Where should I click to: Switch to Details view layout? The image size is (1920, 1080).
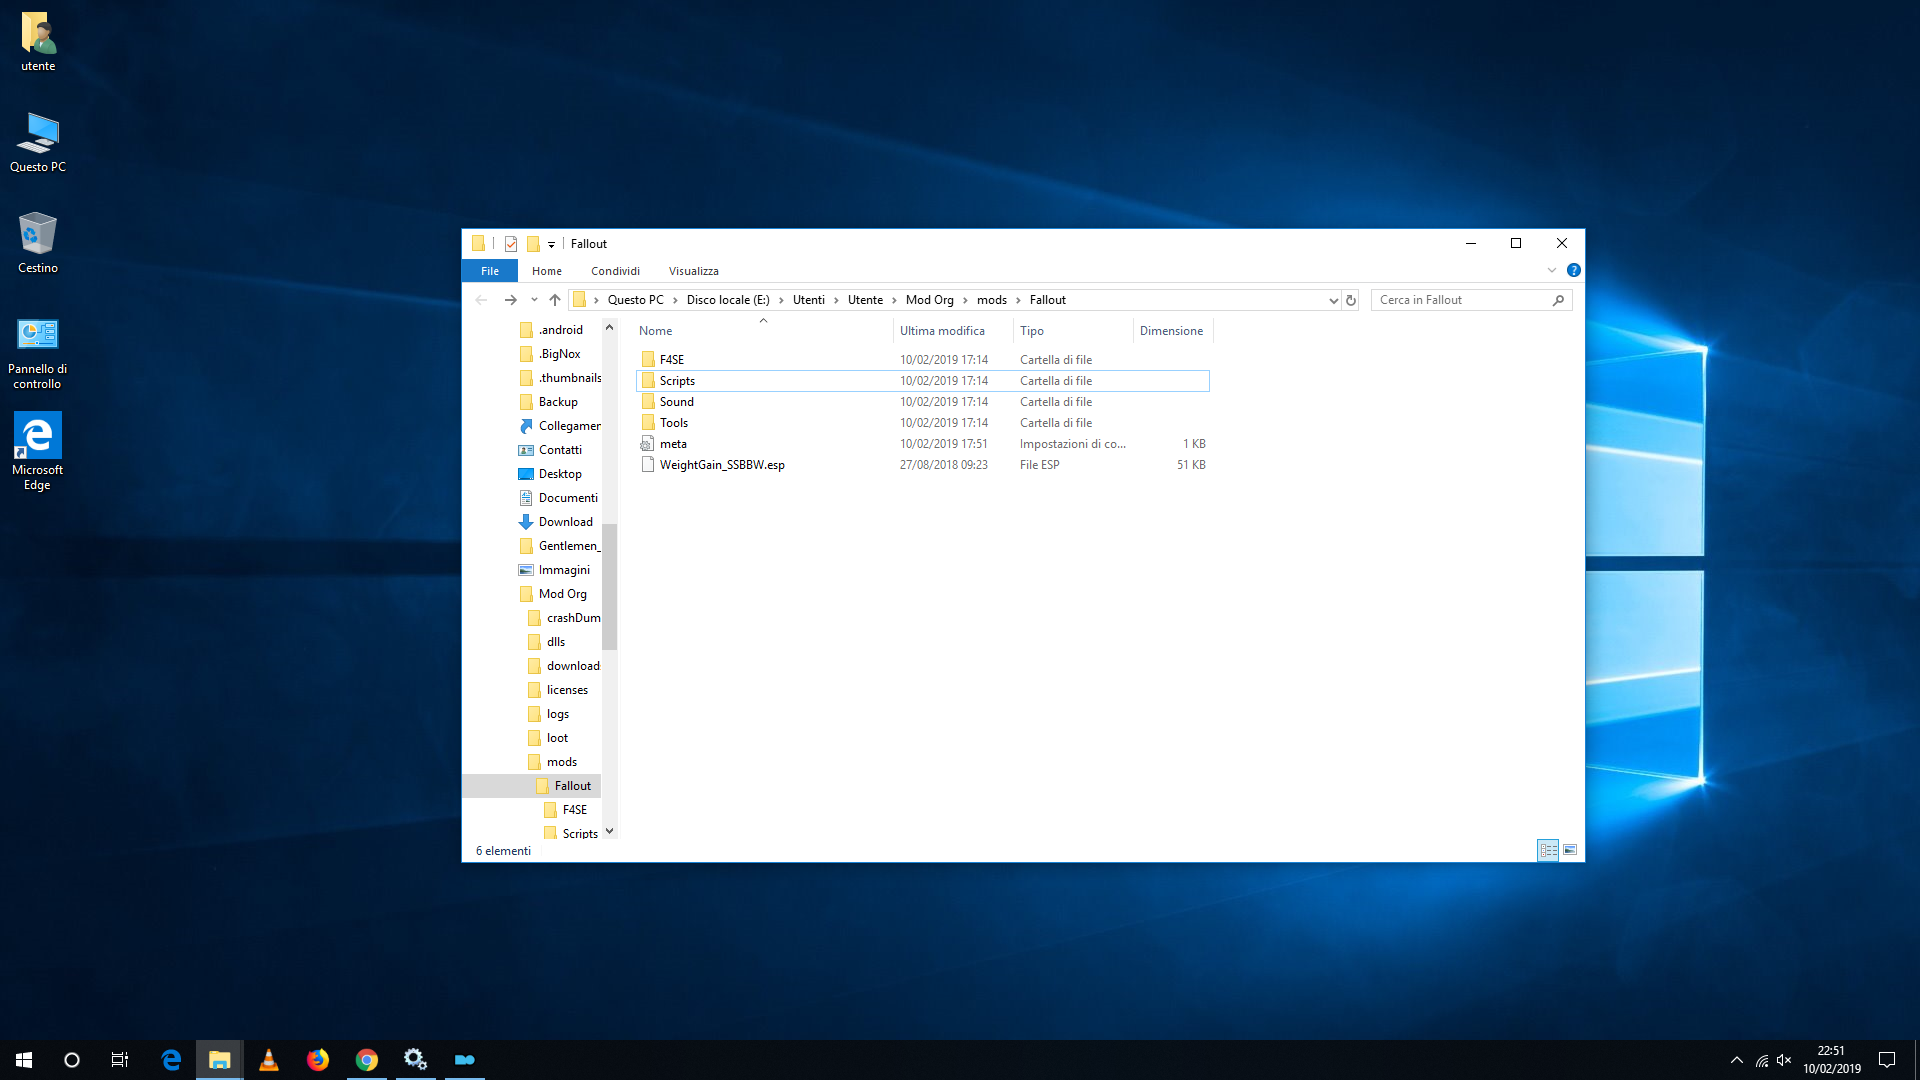[1548, 850]
